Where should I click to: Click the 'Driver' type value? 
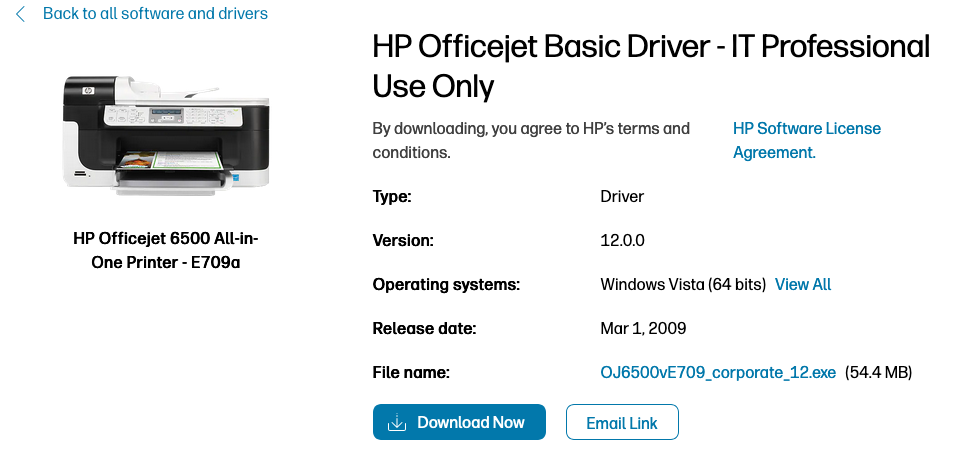coord(622,197)
